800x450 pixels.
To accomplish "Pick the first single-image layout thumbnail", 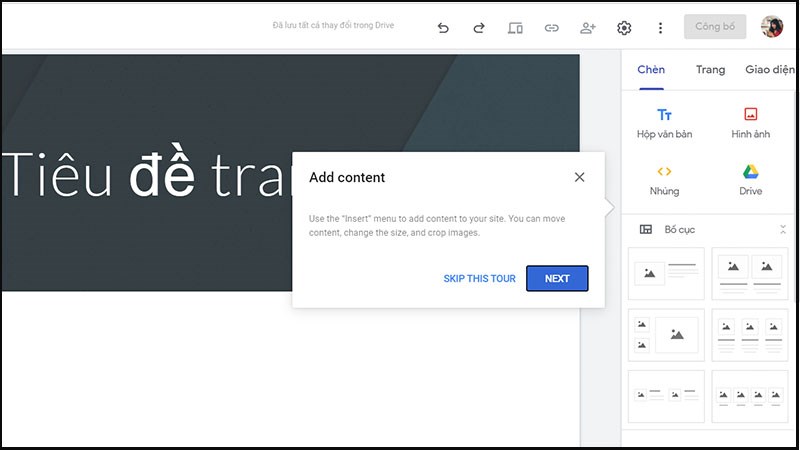I will pyautogui.click(x=666, y=273).
